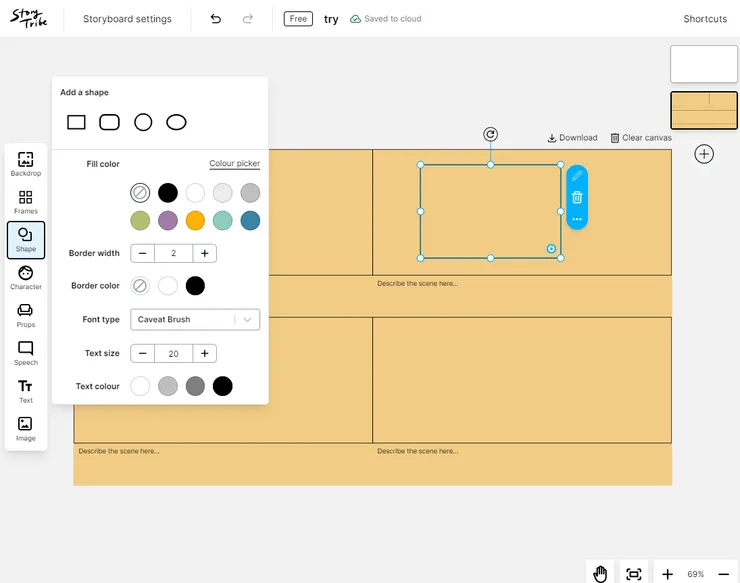Open the Caveat Brush font dropdown
The image size is (740, 583).
pyautogui.click(x=195, y=320)
